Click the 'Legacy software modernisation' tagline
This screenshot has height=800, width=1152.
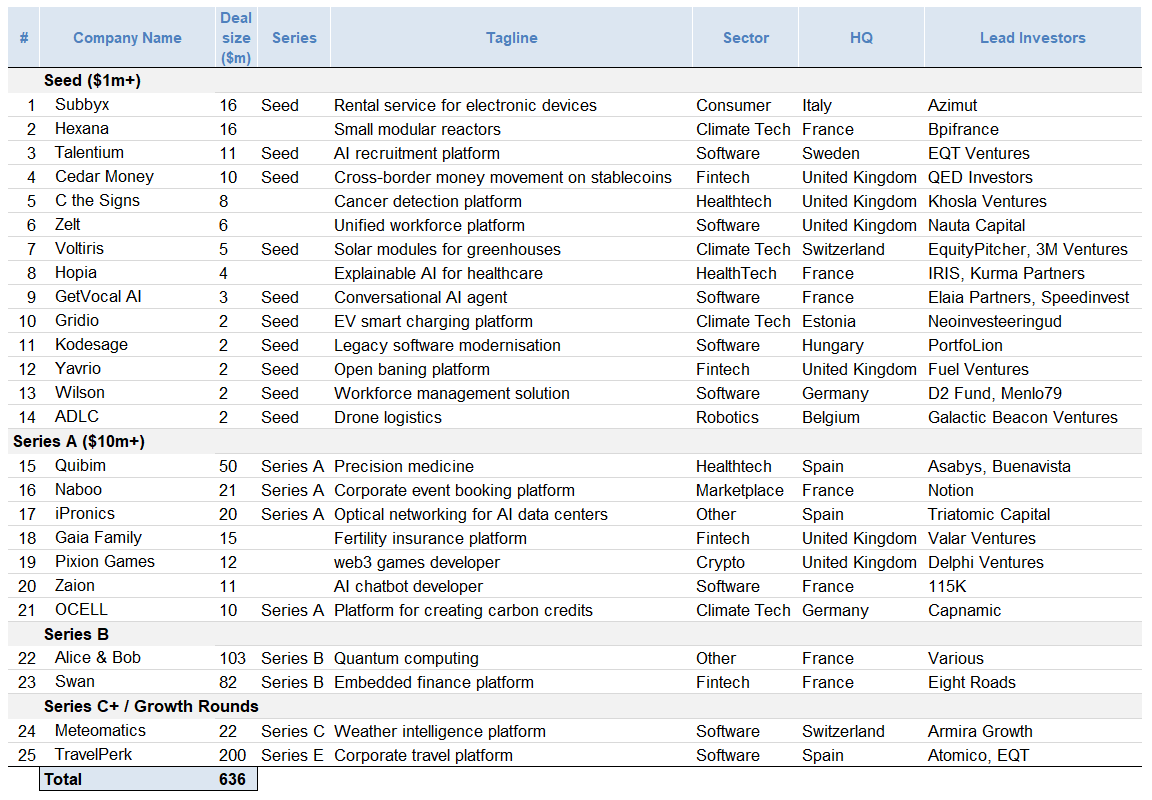click(x=447, y=345)
